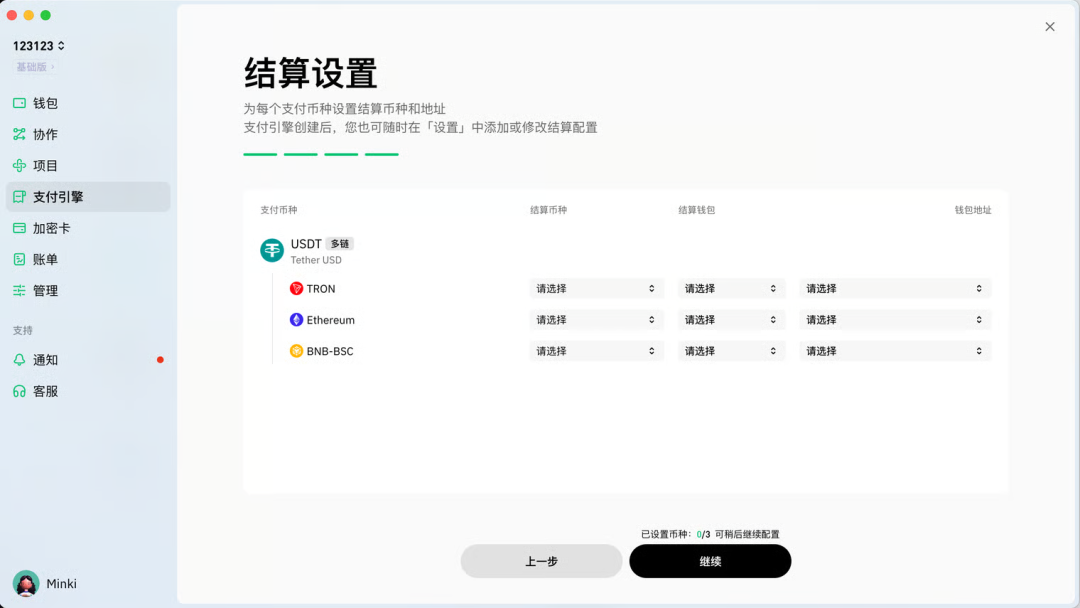Open the wallet address dropdown for BNB-BSC
1080x608 pixels.
tap(894, 351)
